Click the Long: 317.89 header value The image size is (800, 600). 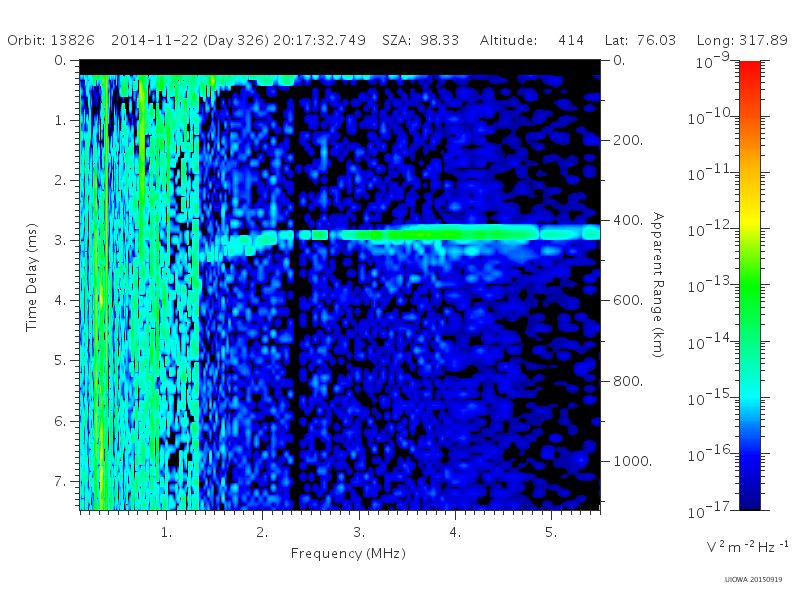[742, 40]
